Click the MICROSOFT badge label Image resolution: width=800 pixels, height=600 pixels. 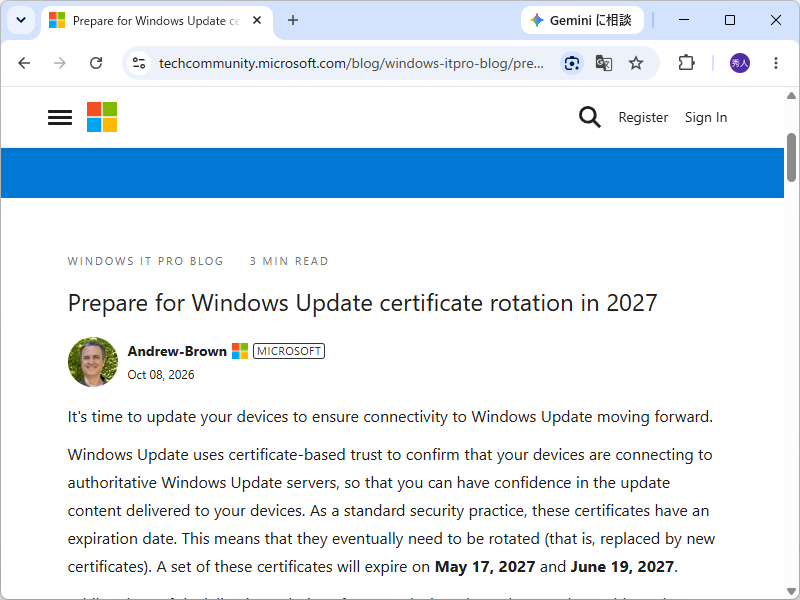click(x=289, y=351)
